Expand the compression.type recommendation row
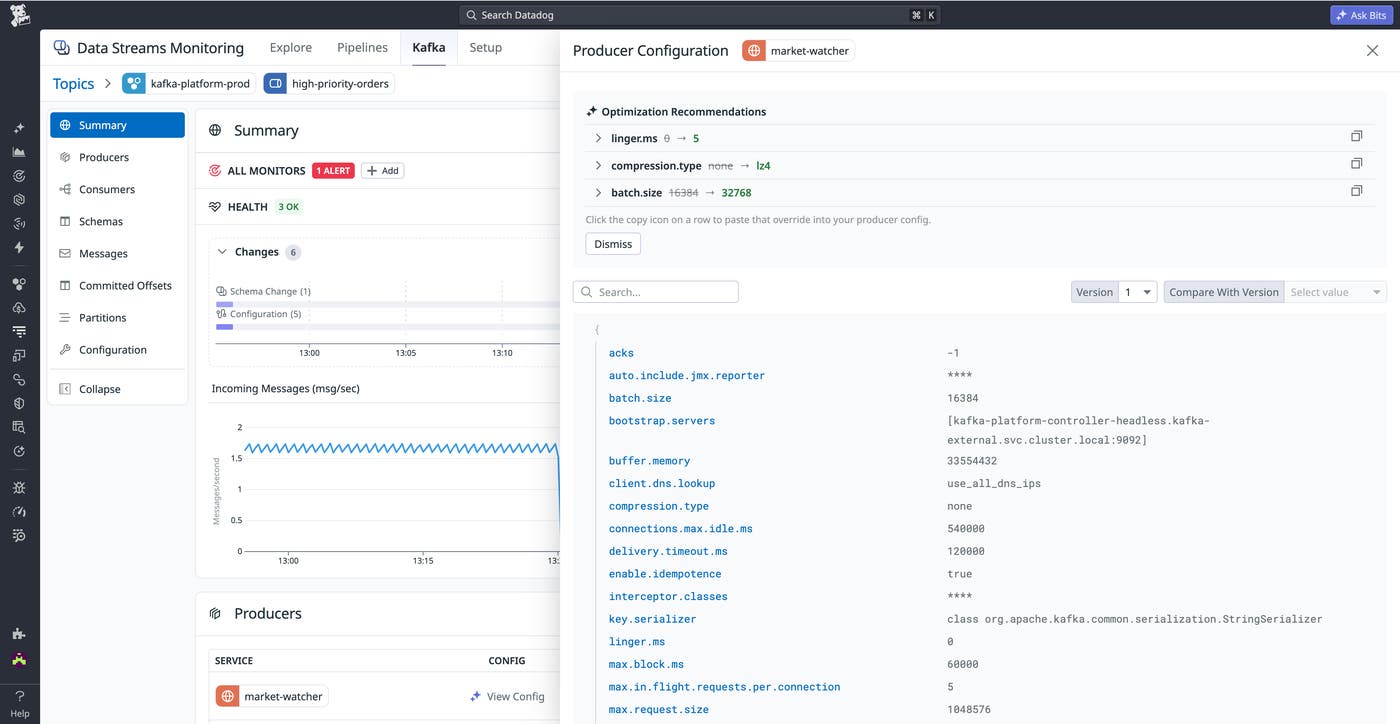Viewport: 1400px width, 724px height. 598,165
